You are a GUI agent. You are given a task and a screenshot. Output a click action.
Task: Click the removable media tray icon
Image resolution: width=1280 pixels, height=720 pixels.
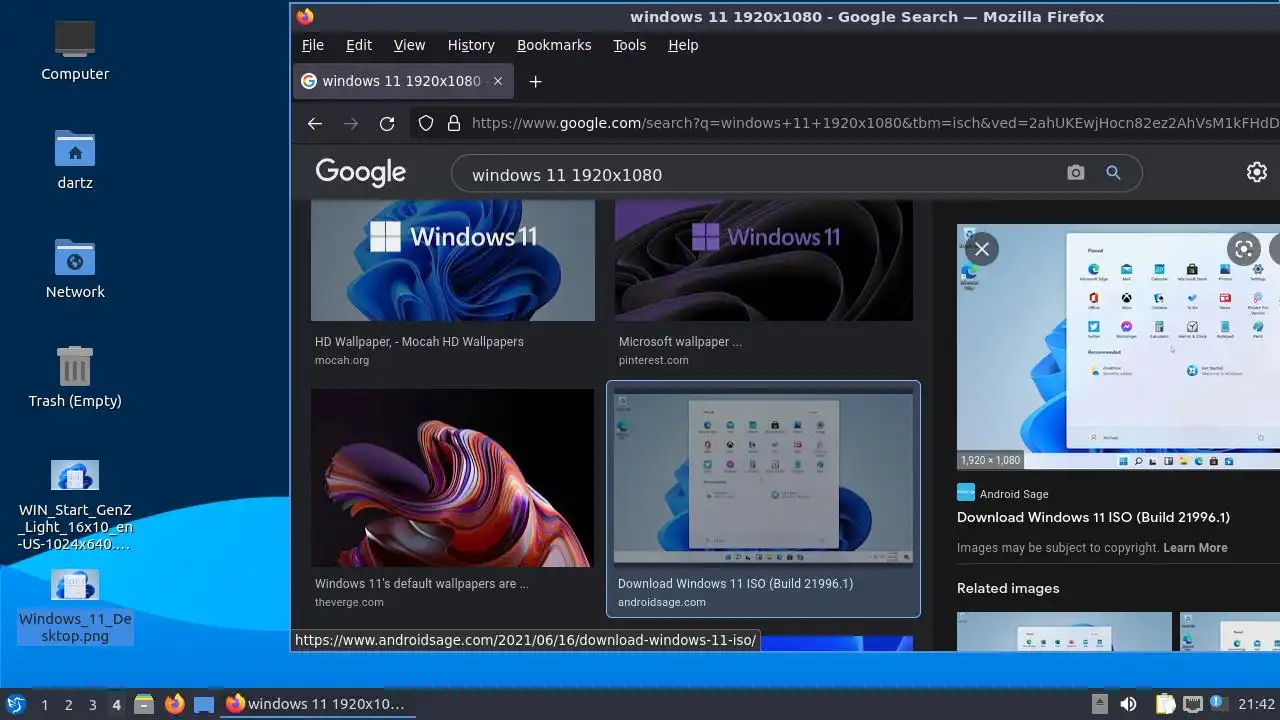pos(1099,704)
